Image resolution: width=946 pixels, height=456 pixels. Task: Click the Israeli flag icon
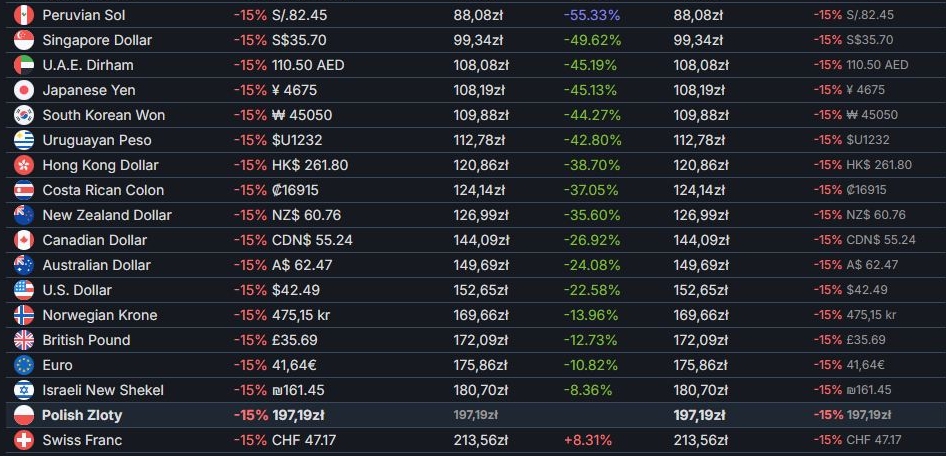click(x=25, y=390)
